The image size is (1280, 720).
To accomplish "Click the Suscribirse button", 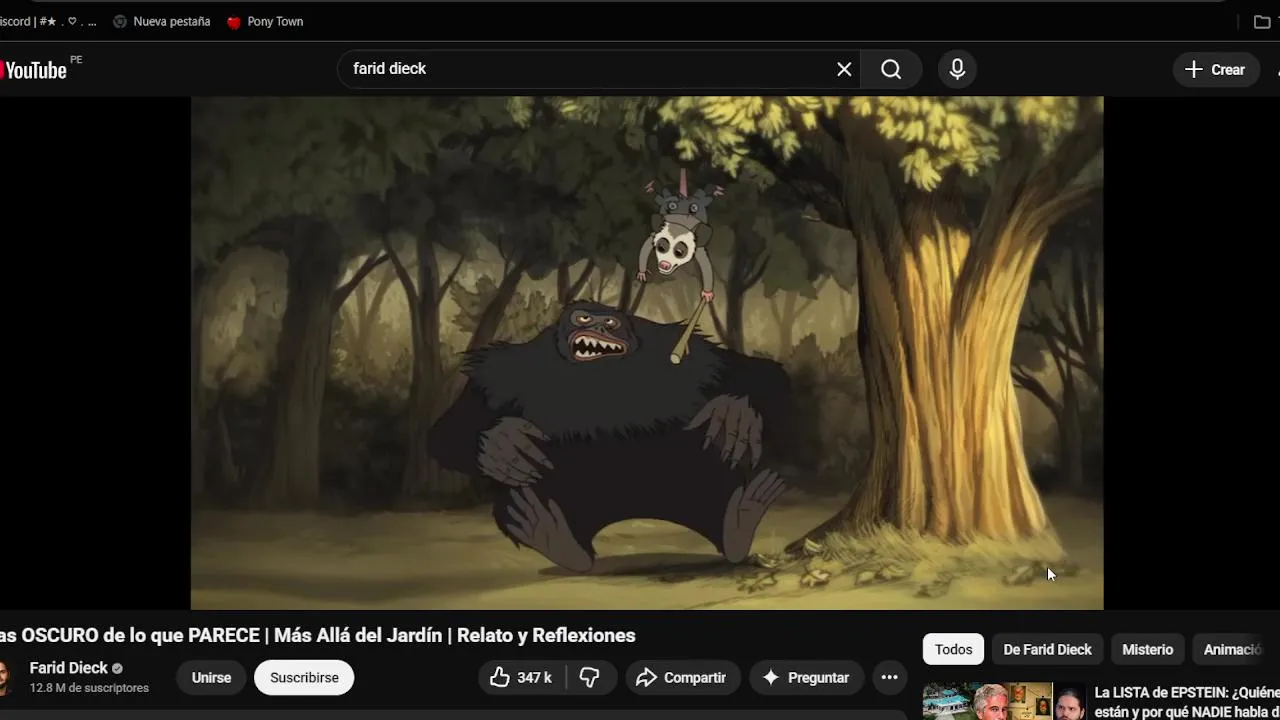I will (x=304, y=677).
